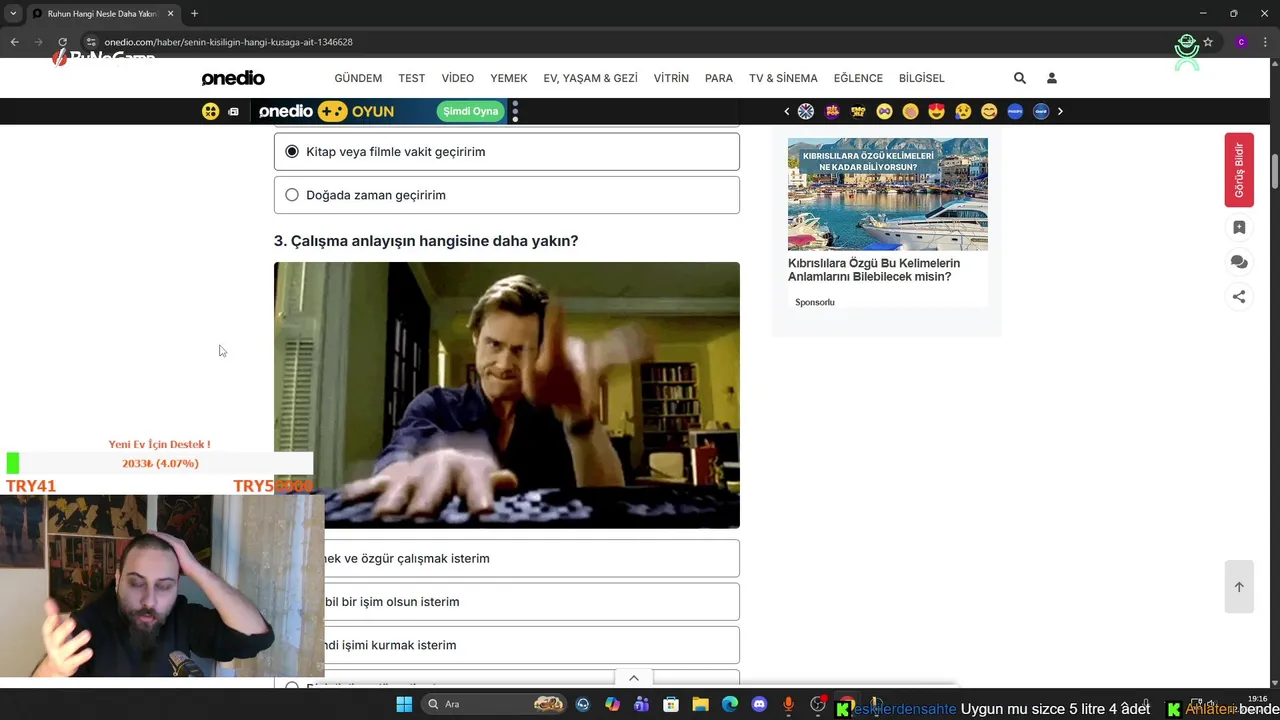Expand the bottom chevron panel
The height and width of the screenshot is (720, 1280).
pos(633,678)
